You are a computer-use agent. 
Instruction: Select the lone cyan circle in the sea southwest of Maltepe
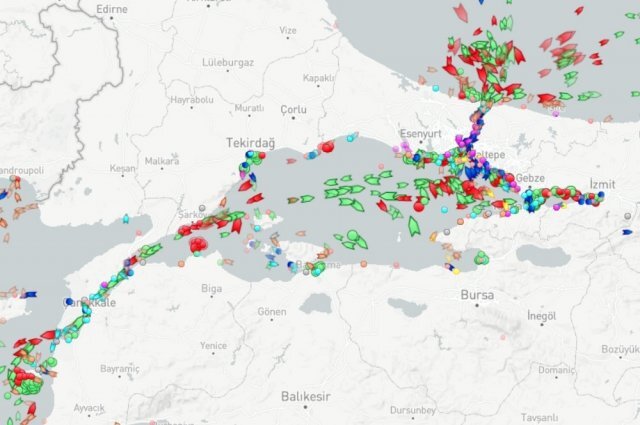[x=444, y=209]
